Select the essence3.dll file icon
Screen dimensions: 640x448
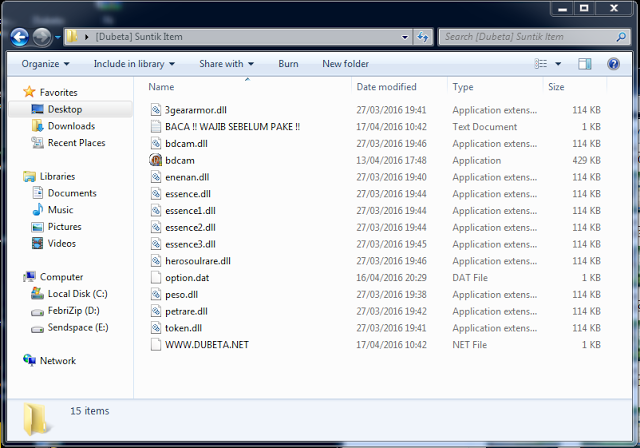(x=156, y=244)
